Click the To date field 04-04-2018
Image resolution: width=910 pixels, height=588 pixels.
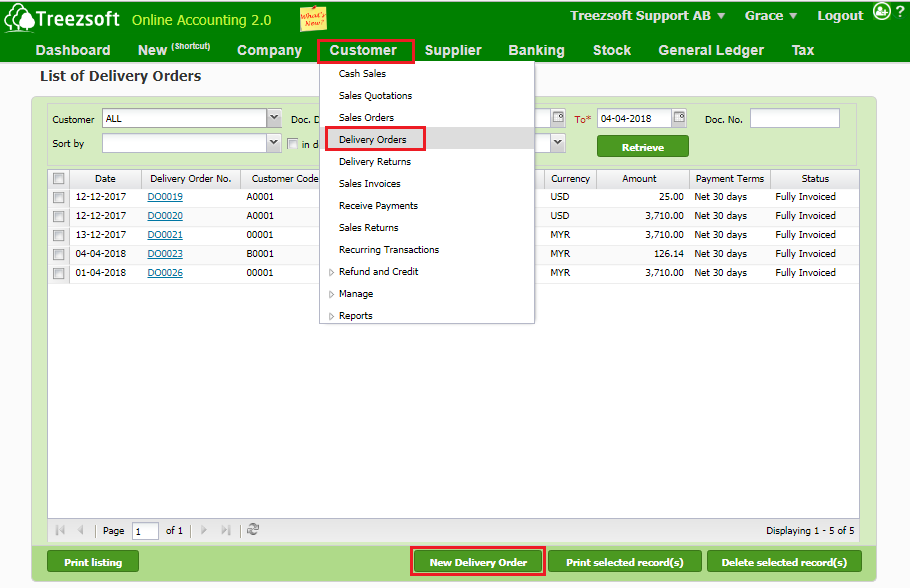coord(634,118)
